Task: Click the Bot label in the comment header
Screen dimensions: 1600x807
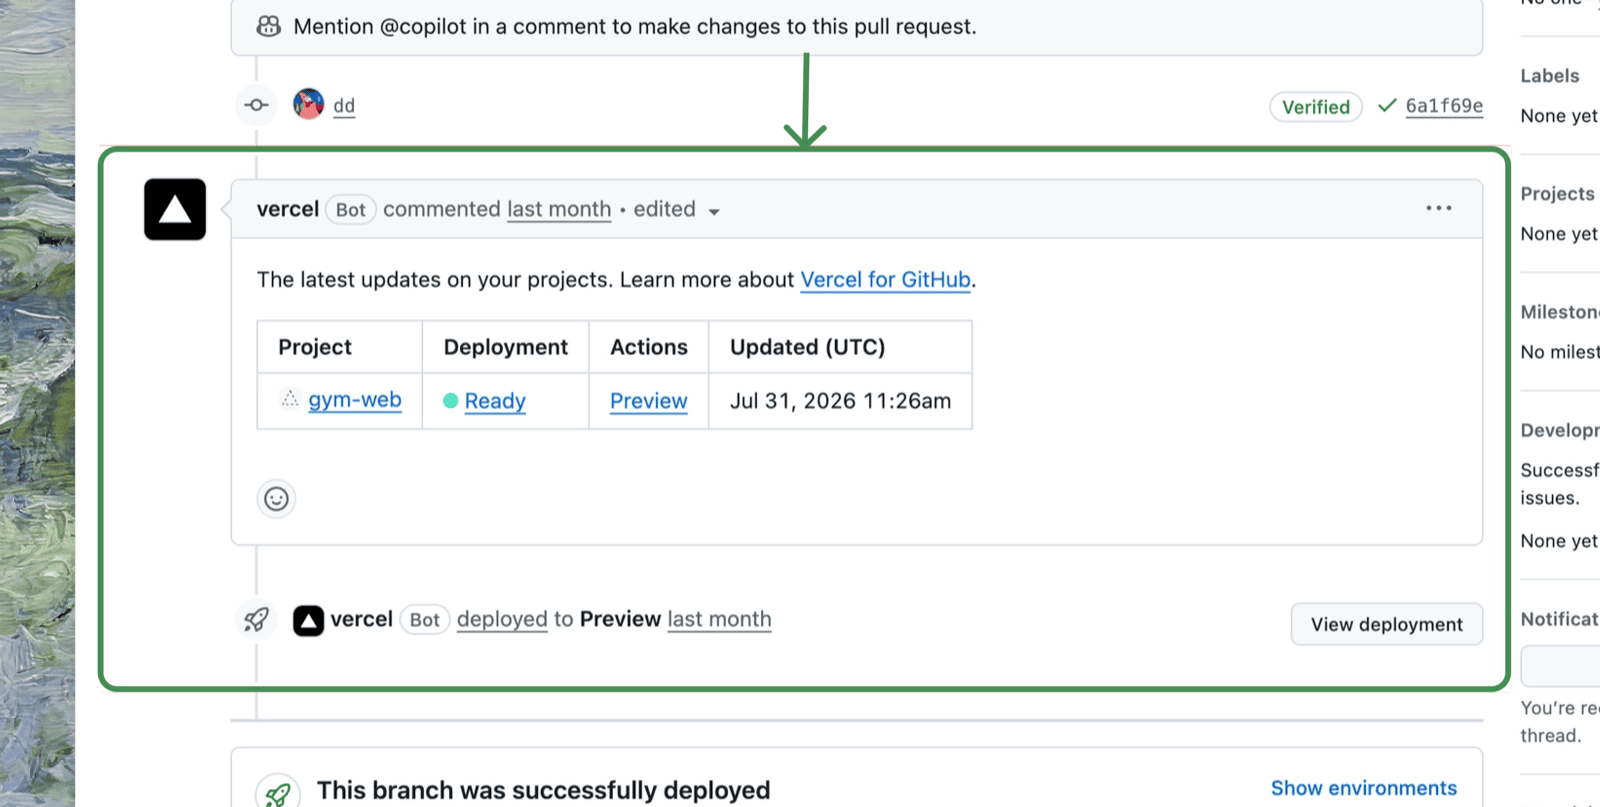Action: point(350,210)
